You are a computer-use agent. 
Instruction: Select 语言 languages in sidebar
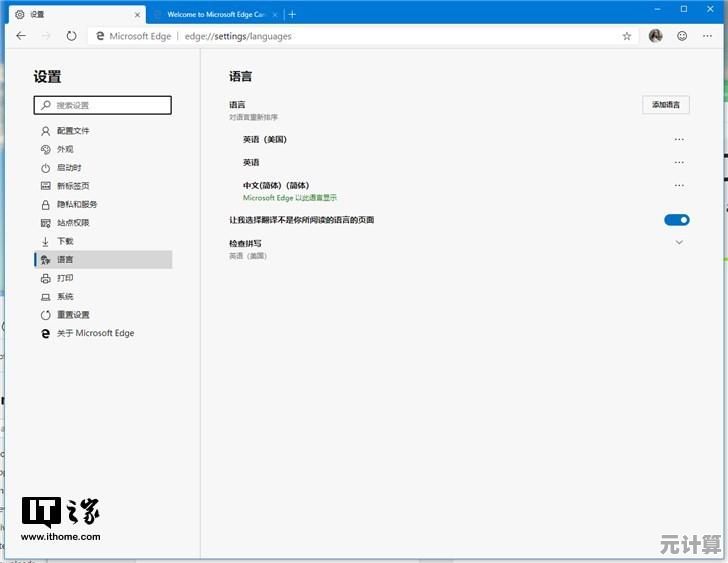(103, 259)
